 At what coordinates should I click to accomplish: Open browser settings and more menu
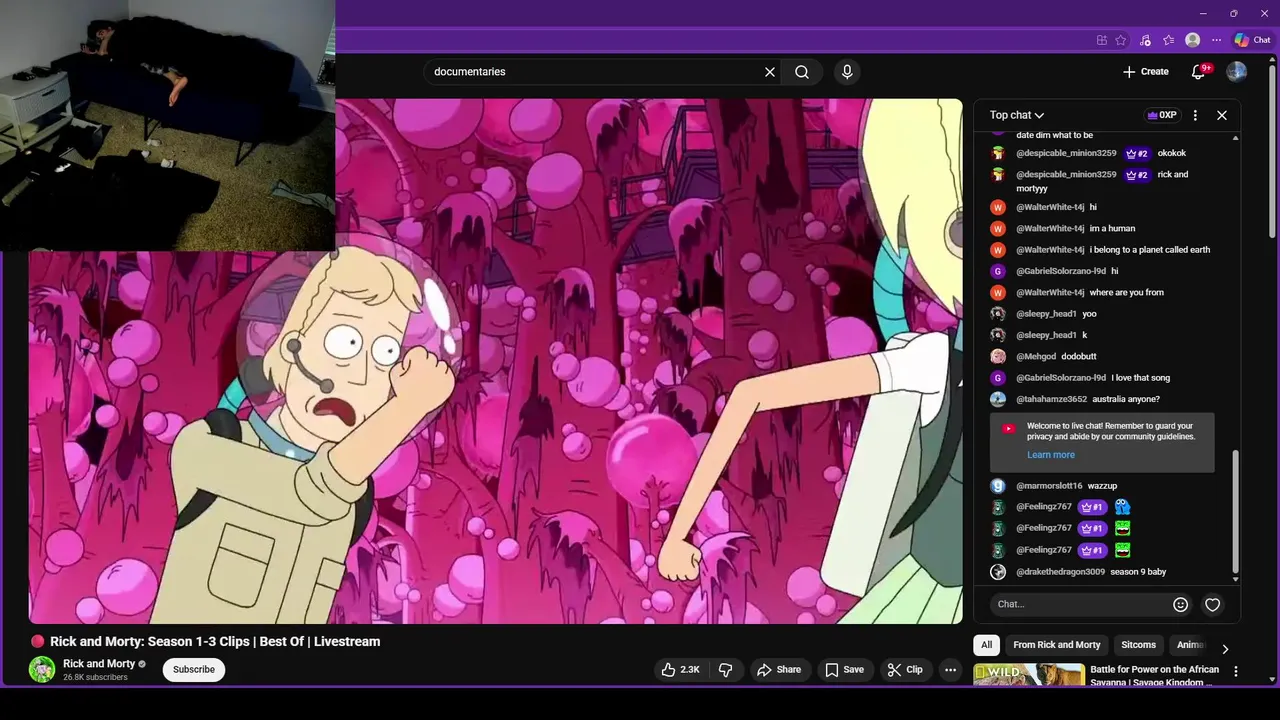pos(1216,40)
